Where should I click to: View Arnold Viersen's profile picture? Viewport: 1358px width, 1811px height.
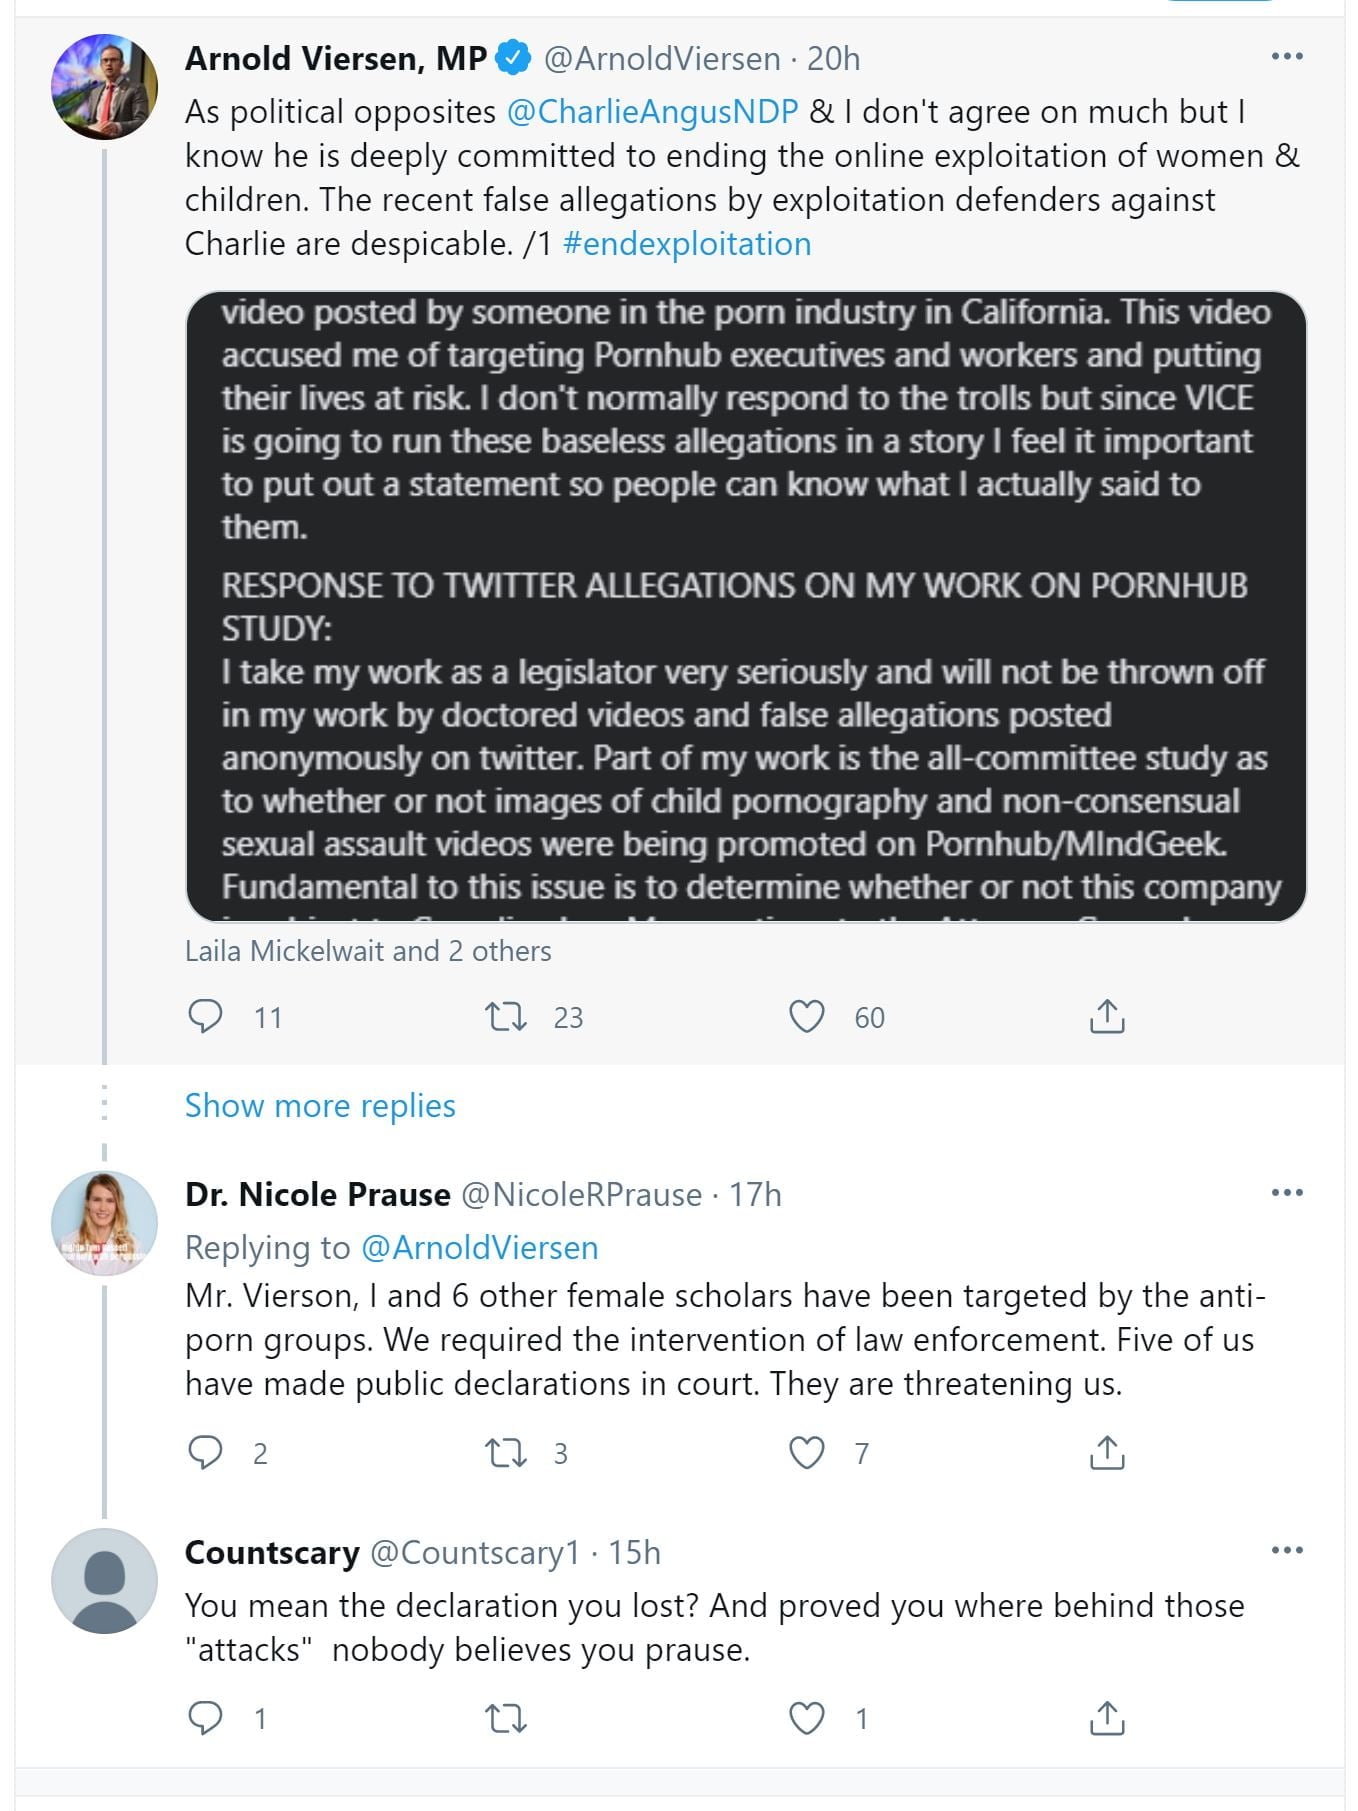point(105,87)
